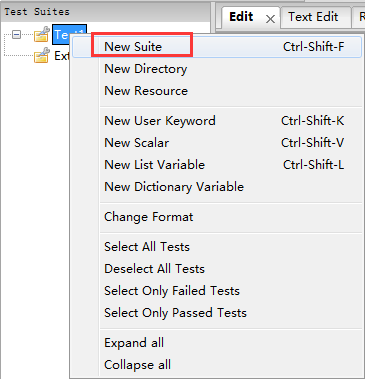Click Collapse all in the menu
Image resolution: width=365 pixels, height=379 pixels.
point(217,365)
